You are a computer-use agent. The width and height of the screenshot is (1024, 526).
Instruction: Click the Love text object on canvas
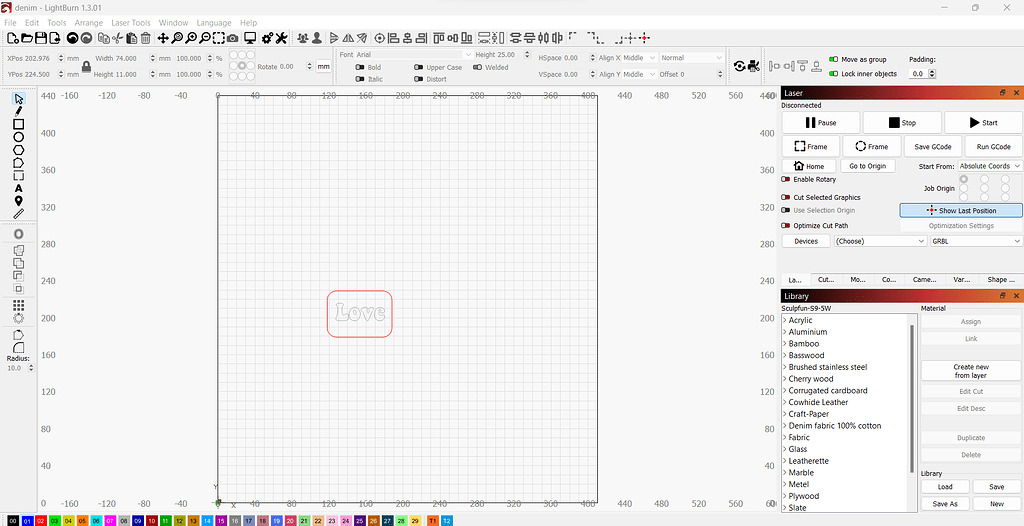359,312
